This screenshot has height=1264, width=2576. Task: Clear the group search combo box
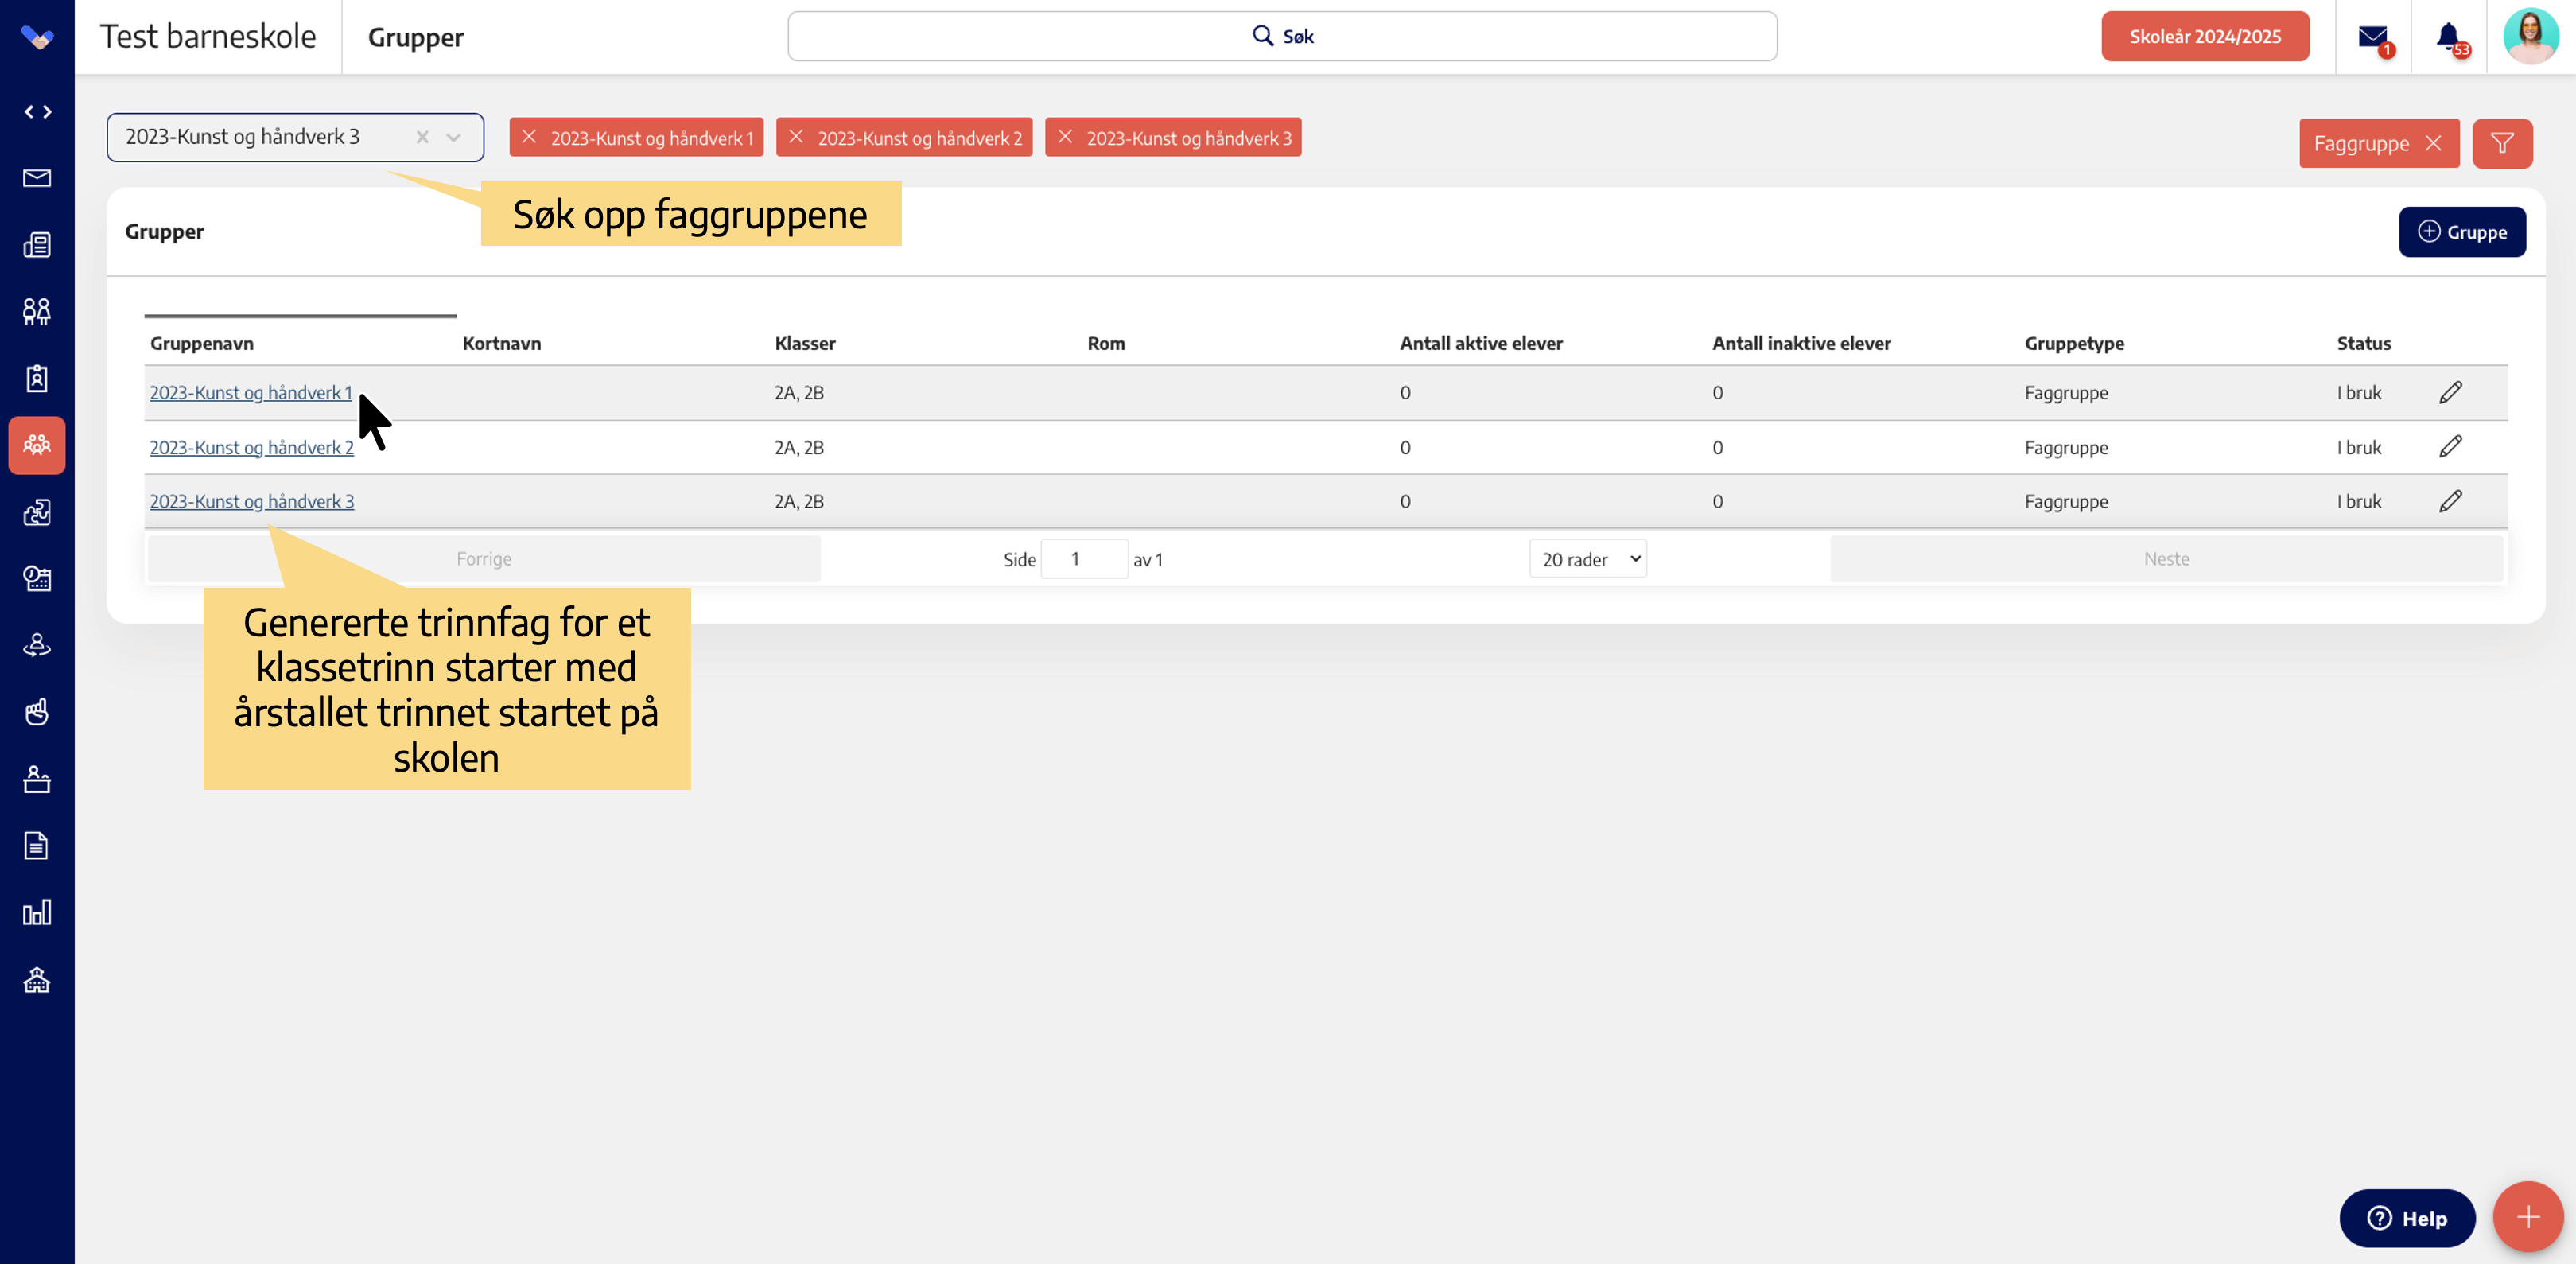point(422,137)
